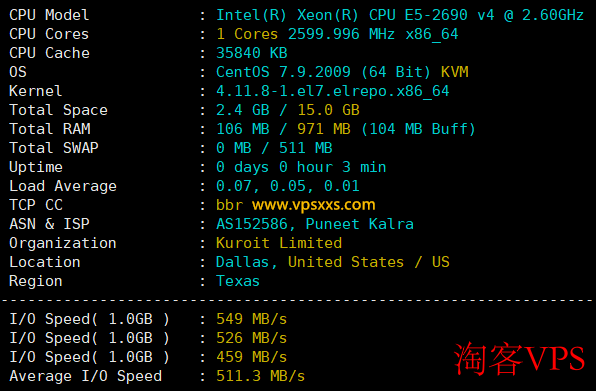Click the AS152586 ASN text
The height and width of the screenshot is (391, 596).
click(252, 224)
